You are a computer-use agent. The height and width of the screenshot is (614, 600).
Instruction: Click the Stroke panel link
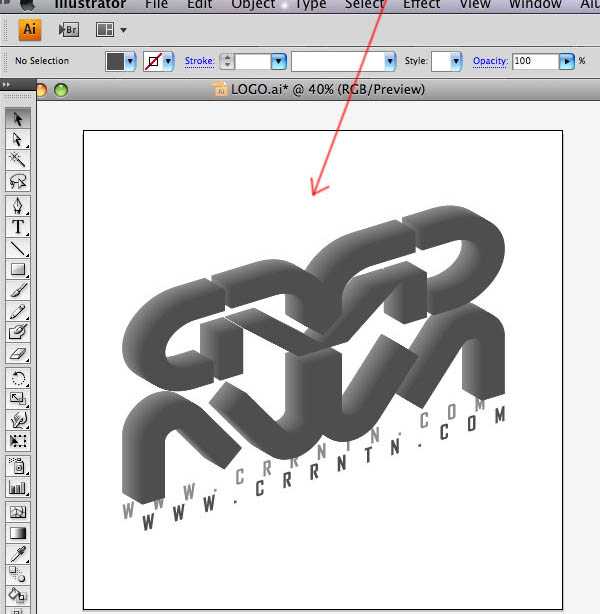tap(199, 61)
